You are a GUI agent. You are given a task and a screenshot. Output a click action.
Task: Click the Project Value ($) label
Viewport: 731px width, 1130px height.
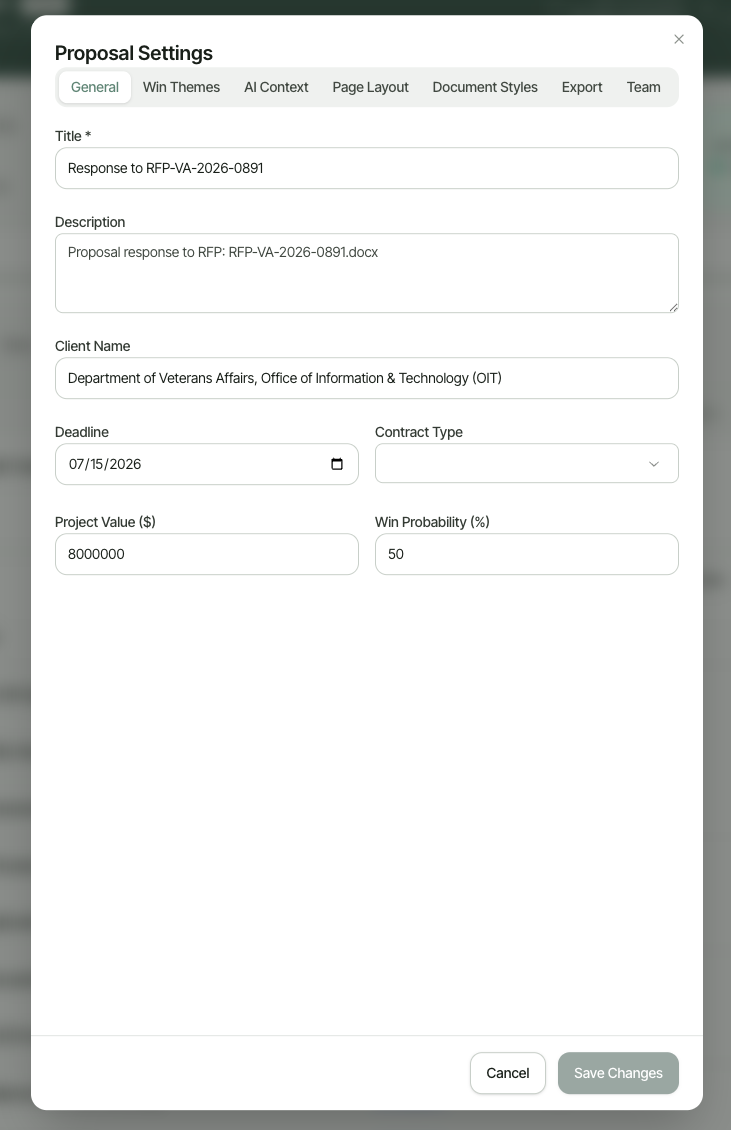(x=105, y=522)
